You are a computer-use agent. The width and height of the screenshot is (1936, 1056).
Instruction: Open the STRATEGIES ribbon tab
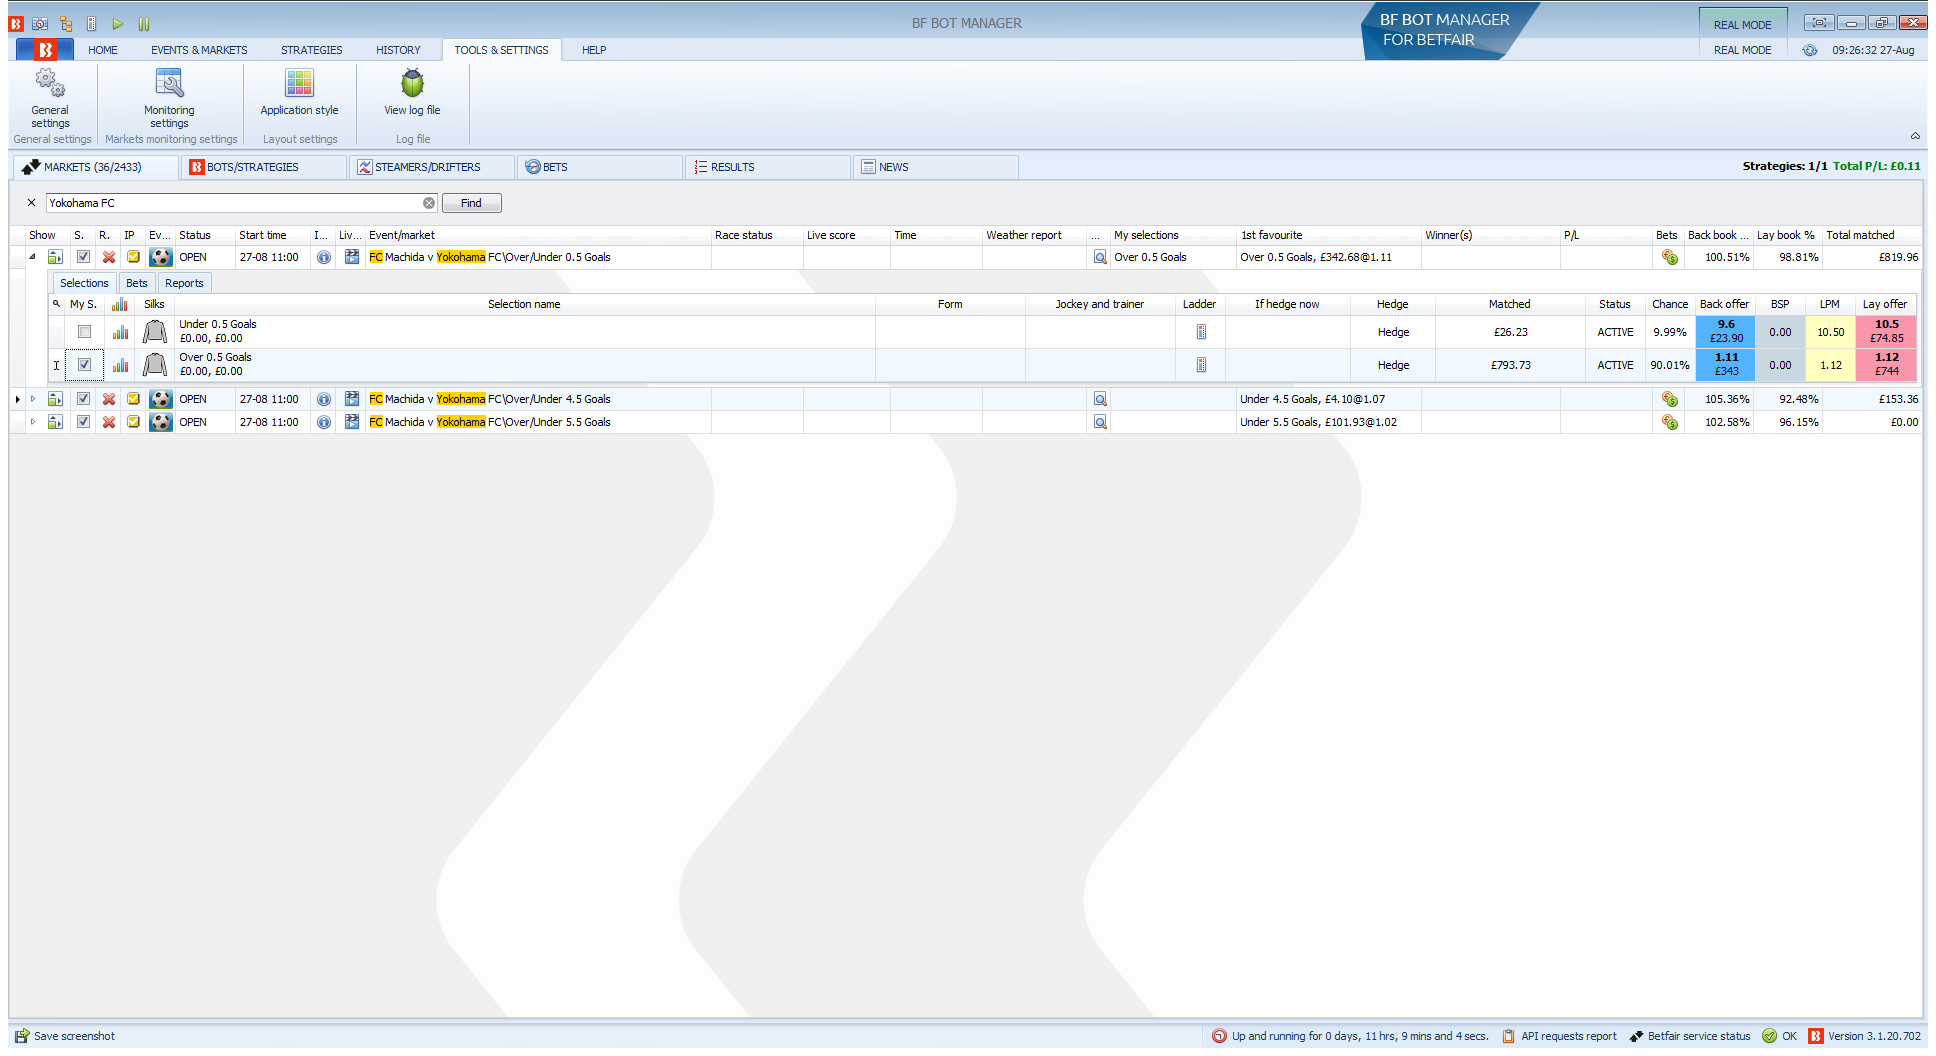click(311, 50)
